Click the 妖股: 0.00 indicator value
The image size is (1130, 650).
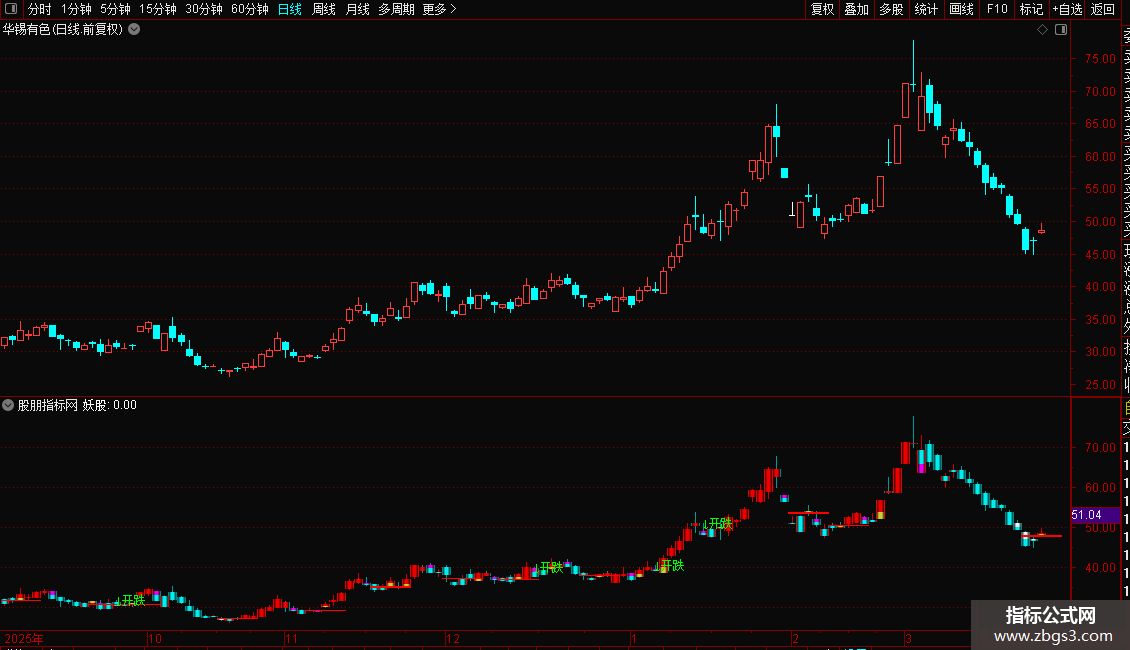110,405
